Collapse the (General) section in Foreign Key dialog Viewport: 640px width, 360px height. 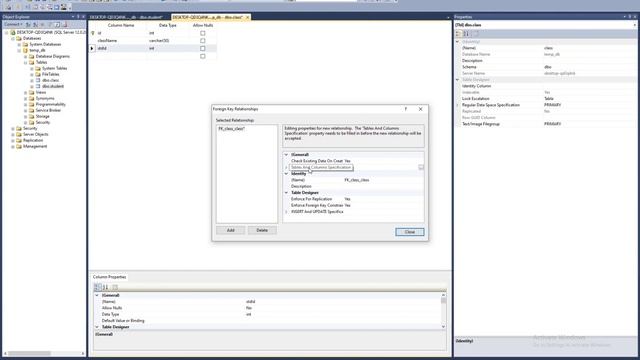coord(286,155)
